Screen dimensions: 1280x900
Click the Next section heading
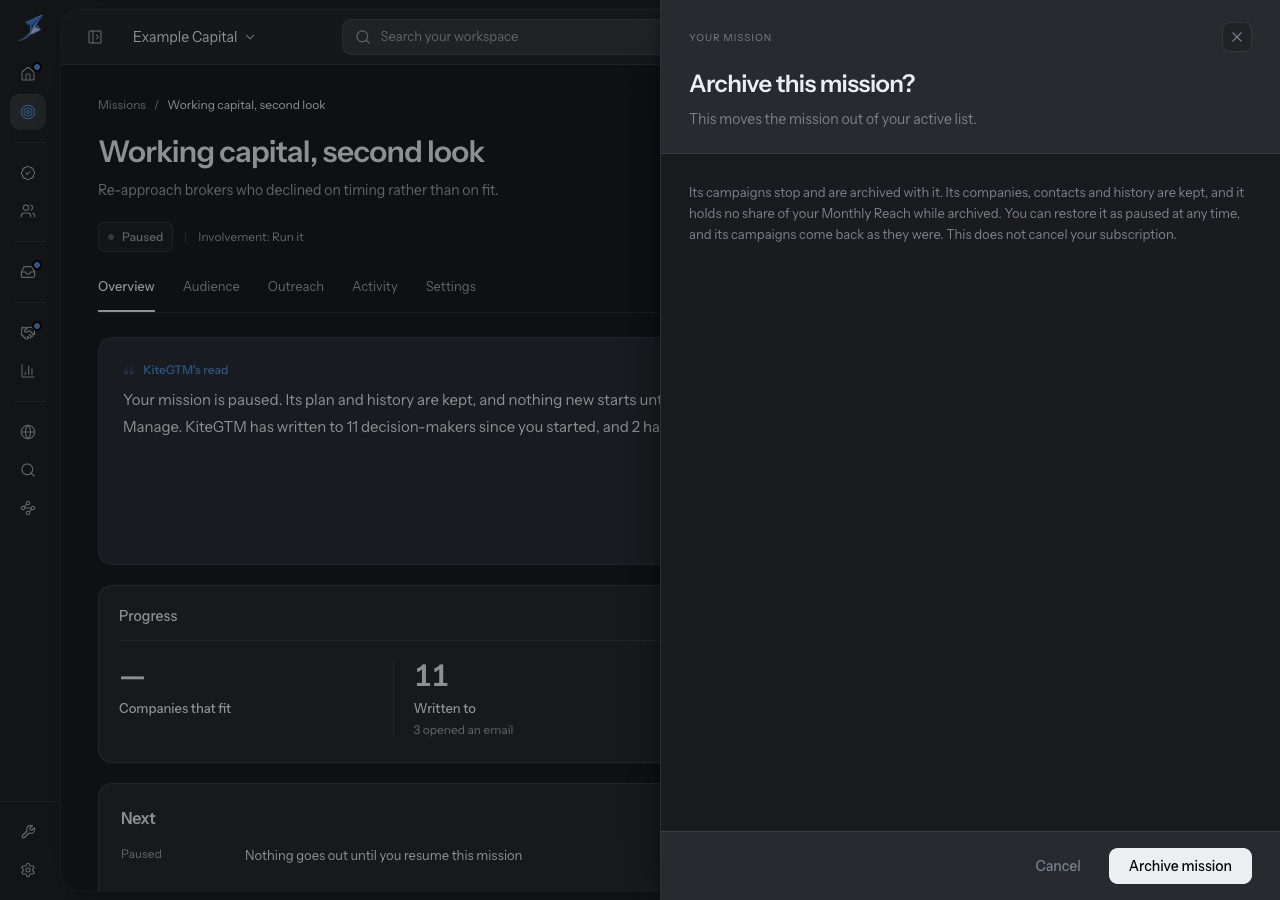point(138,818)
